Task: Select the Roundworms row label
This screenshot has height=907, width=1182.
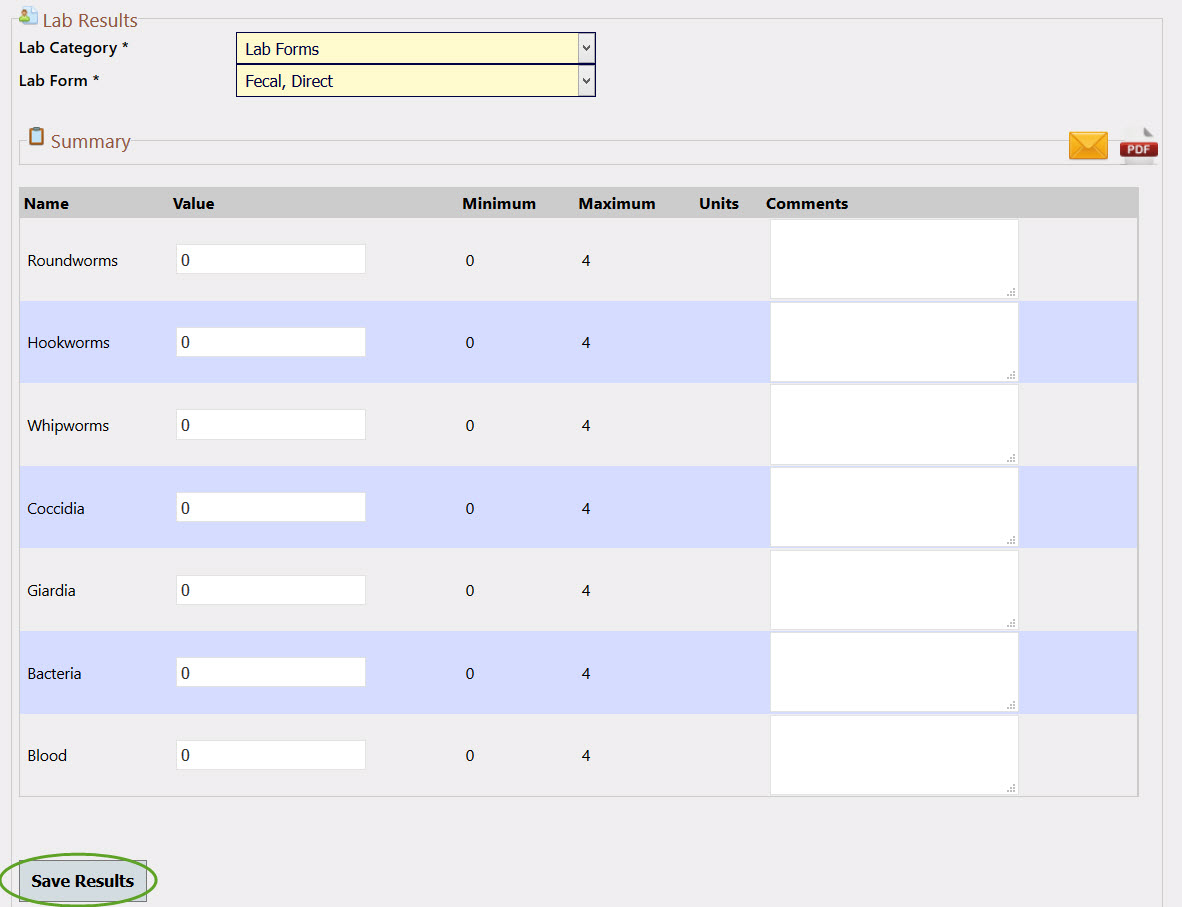Action: [x=72, y=261]
